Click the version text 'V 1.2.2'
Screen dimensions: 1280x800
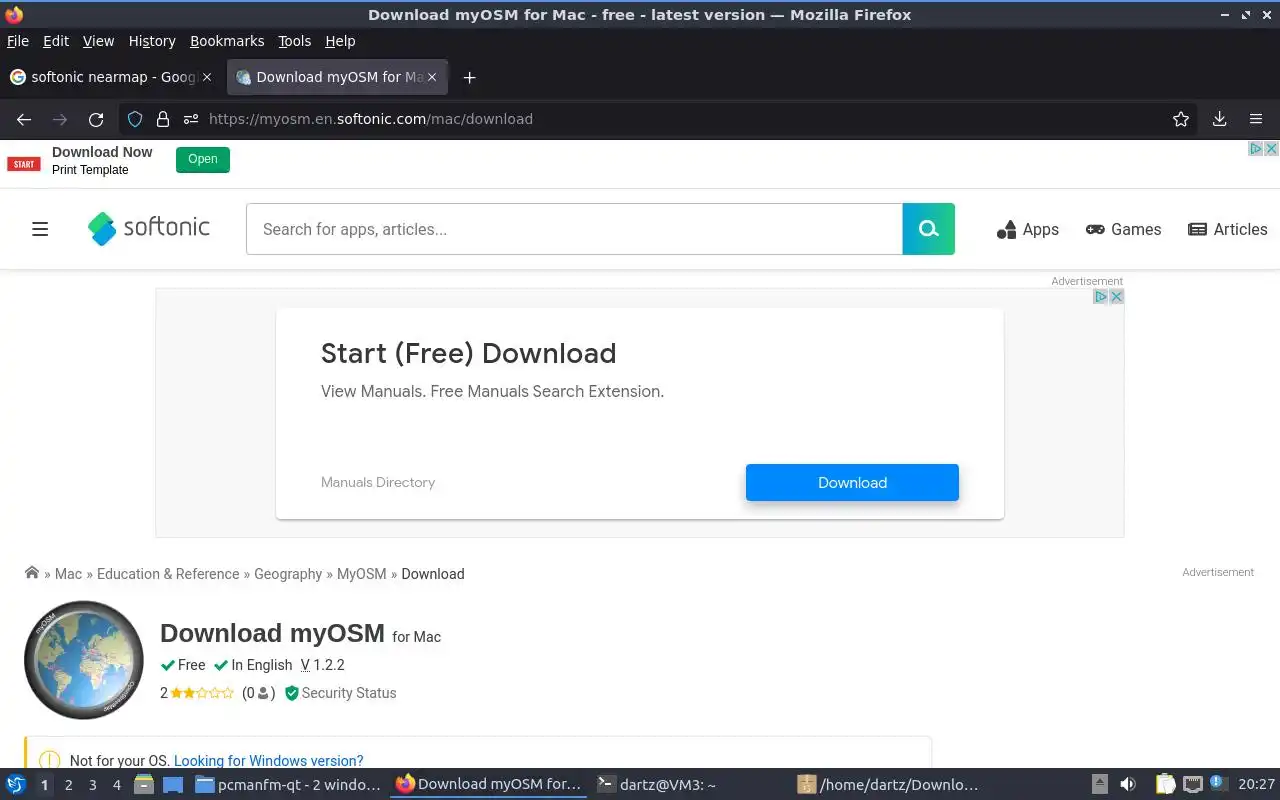tap(322, 665)
